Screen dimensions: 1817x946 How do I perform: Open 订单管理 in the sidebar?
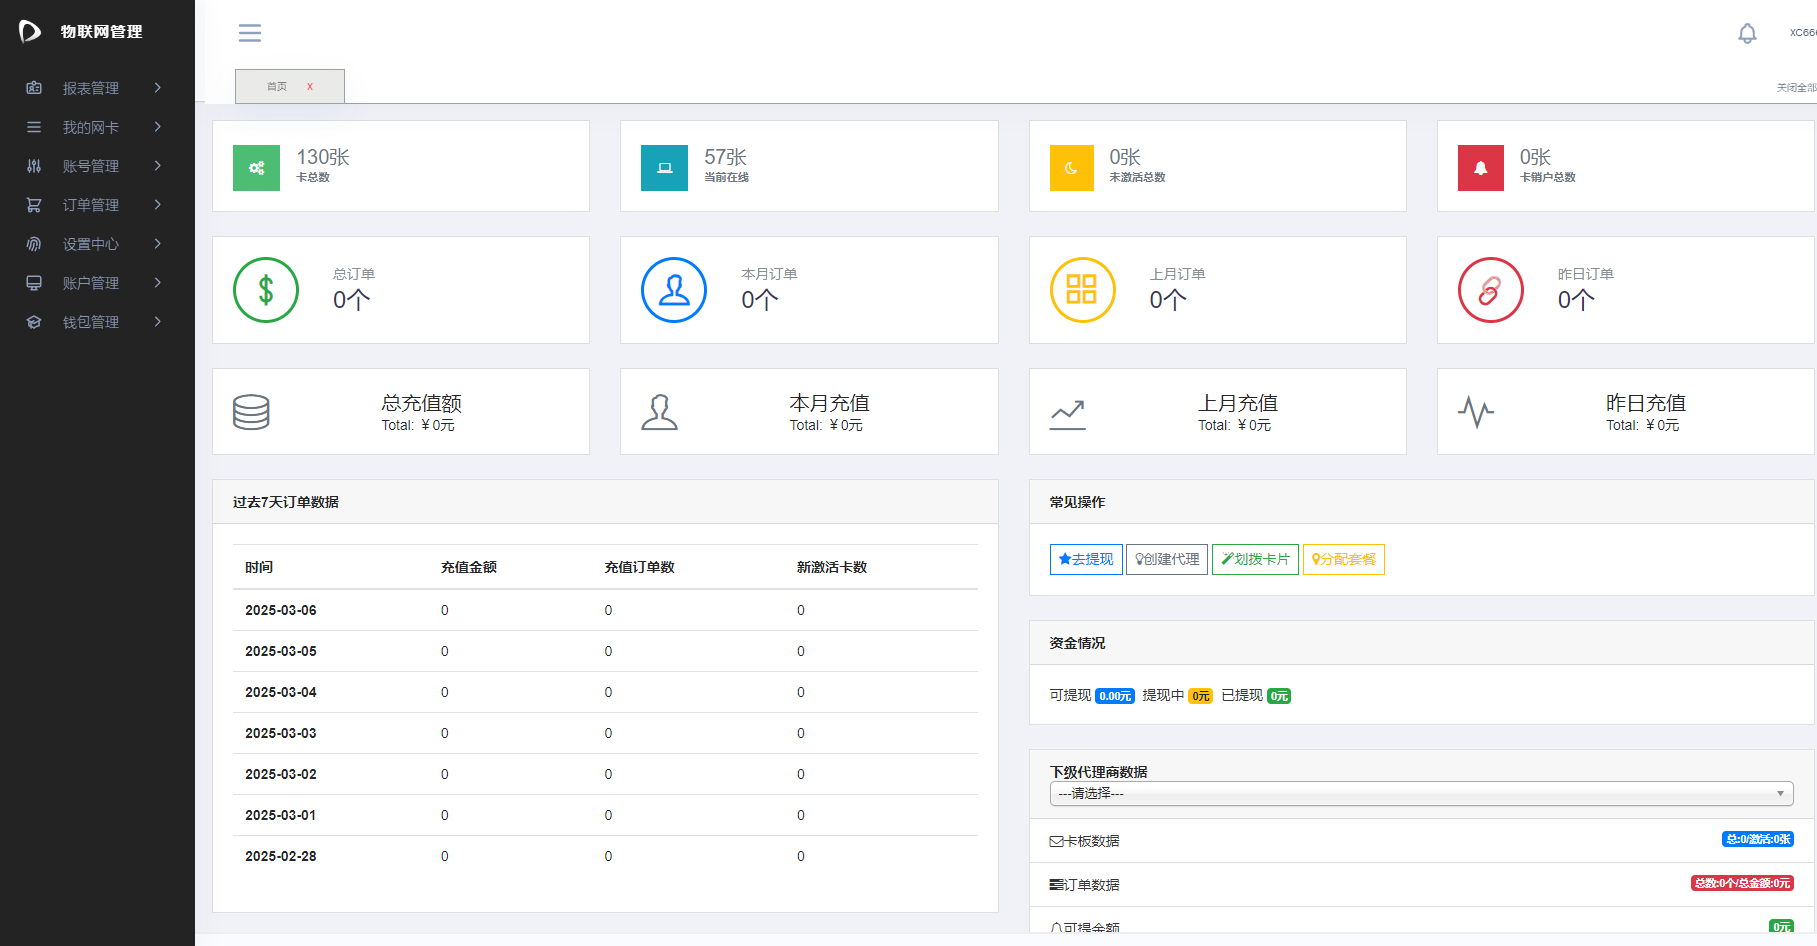[91, 205]
